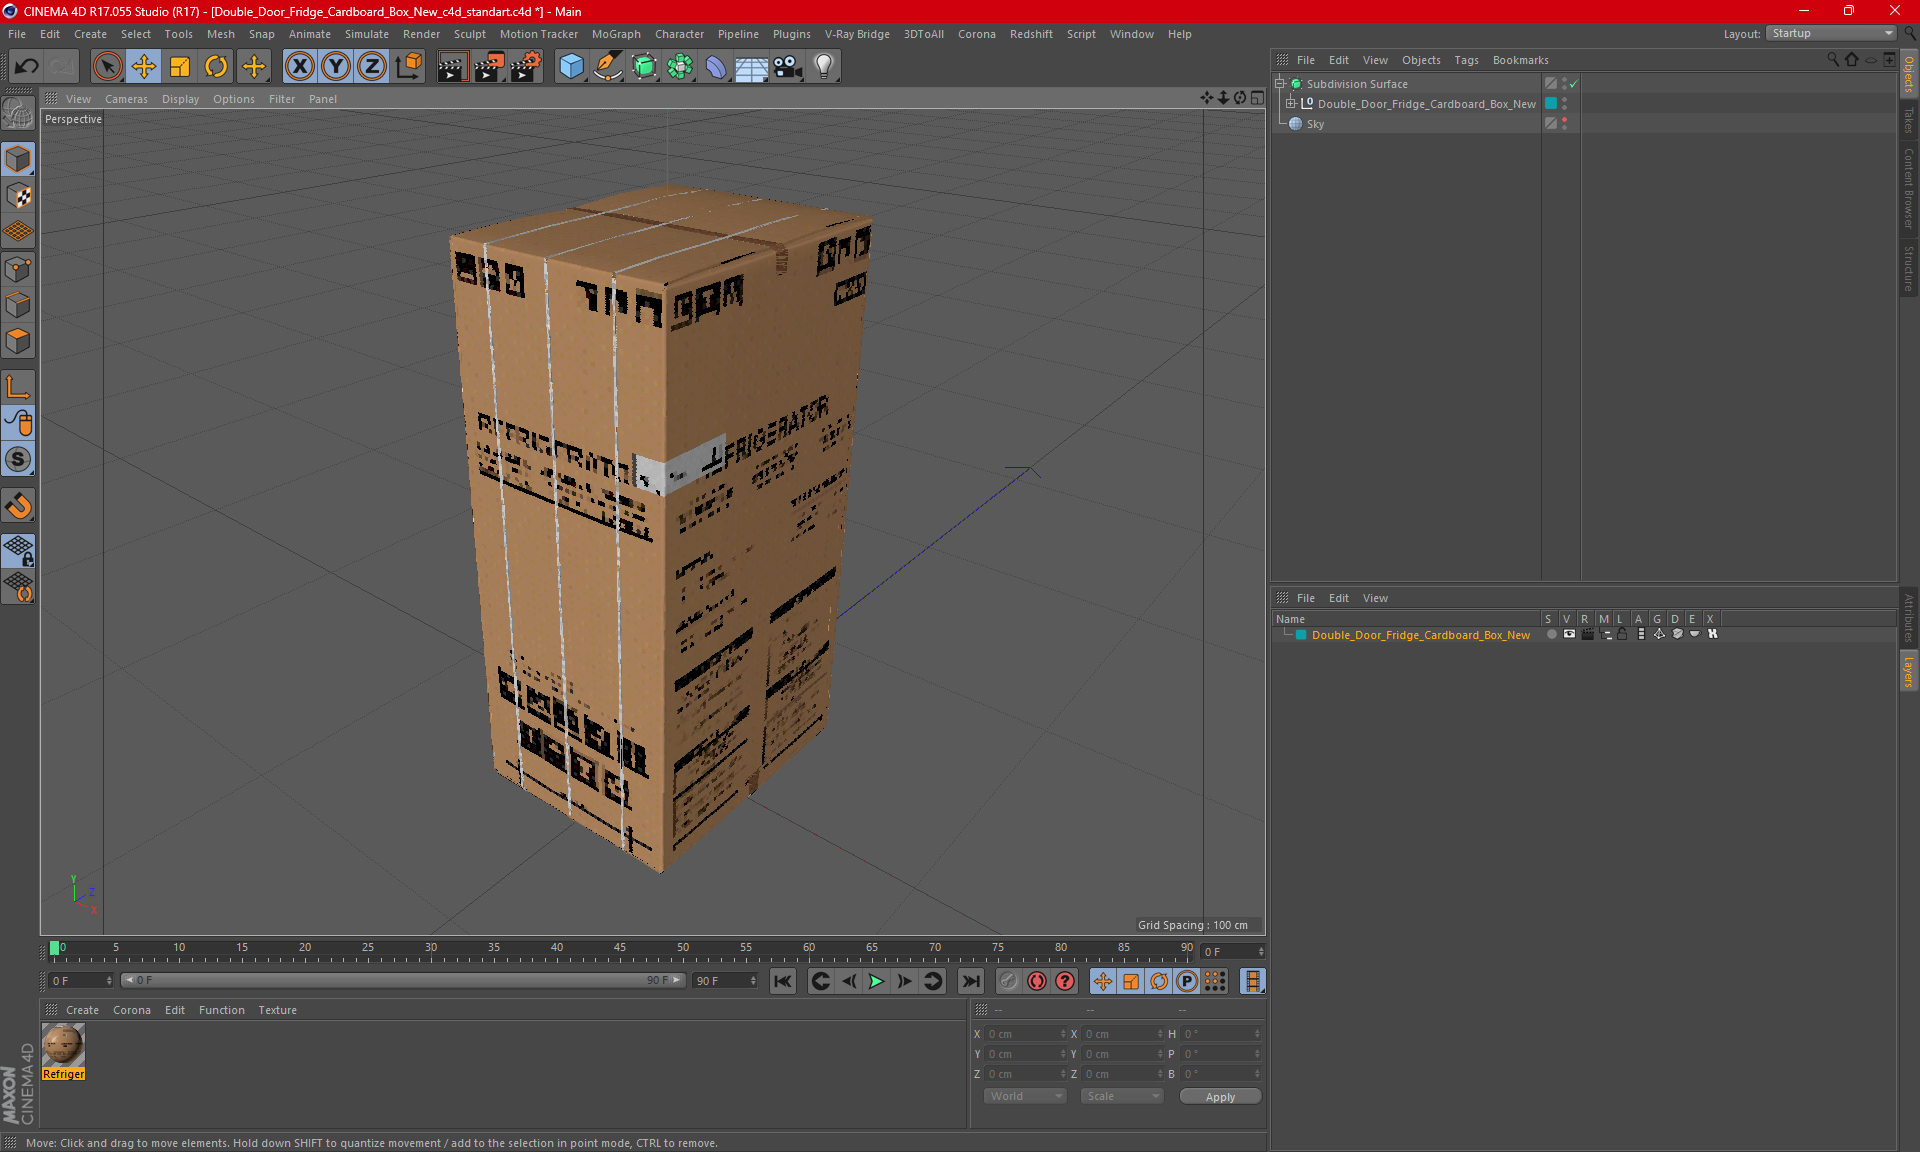This screenshot has height=1152, width=1920.
Task: Go to end of animation
Action: [x=970, y=981]
